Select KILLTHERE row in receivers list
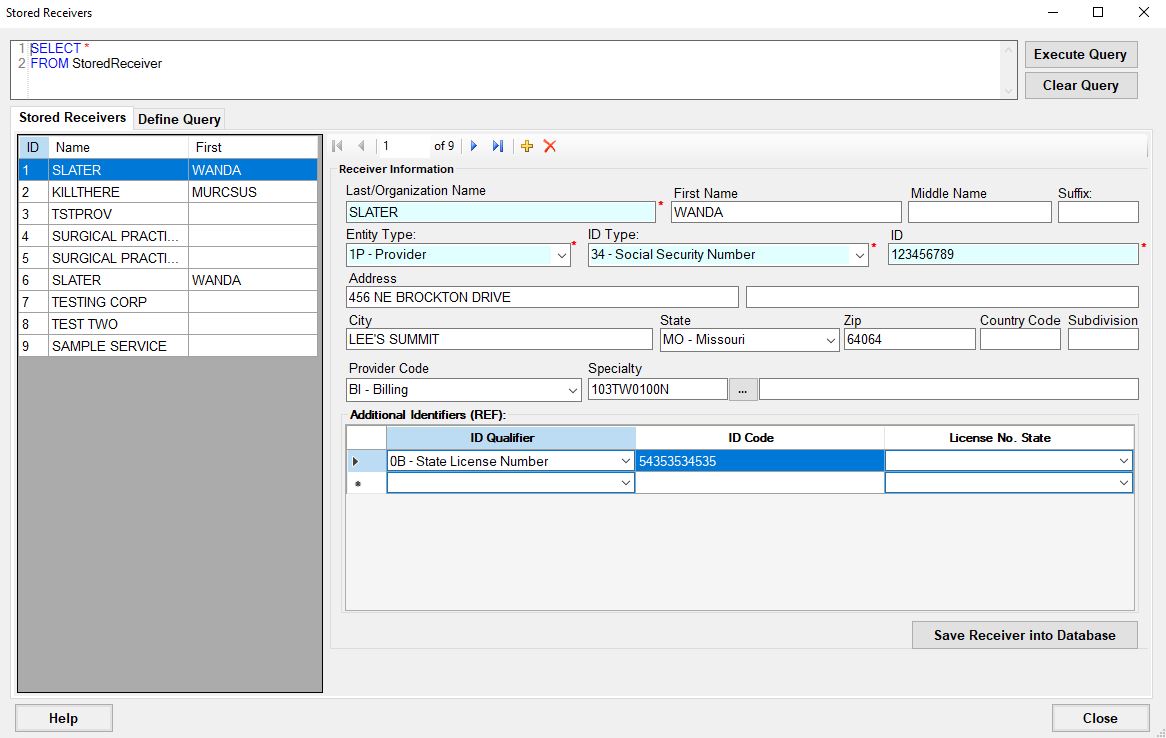Viewport: 1166px width, 738px height. click(x=170, y=192)
